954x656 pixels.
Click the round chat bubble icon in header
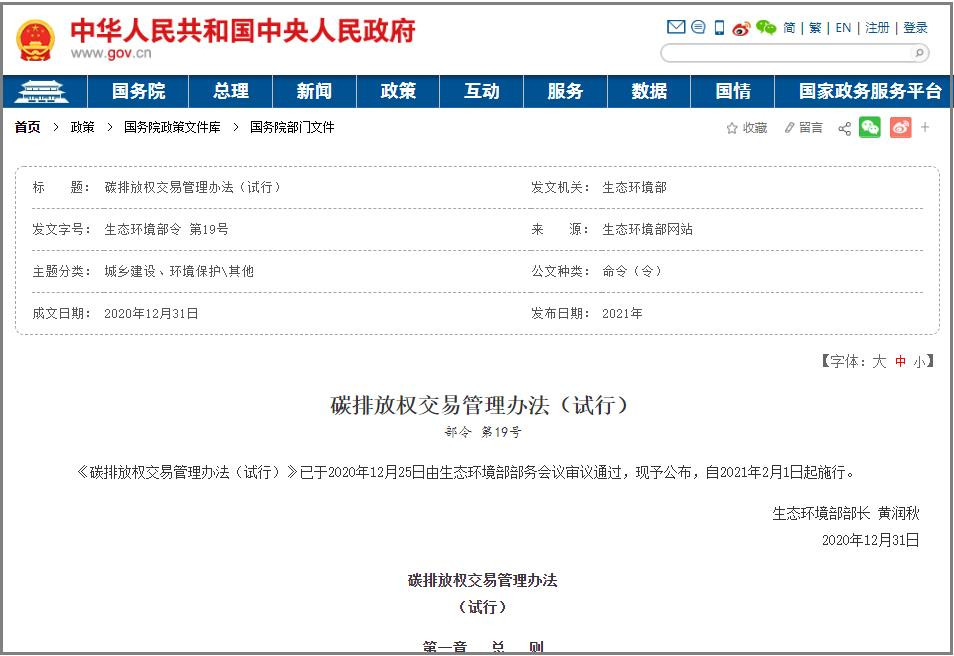698,27
